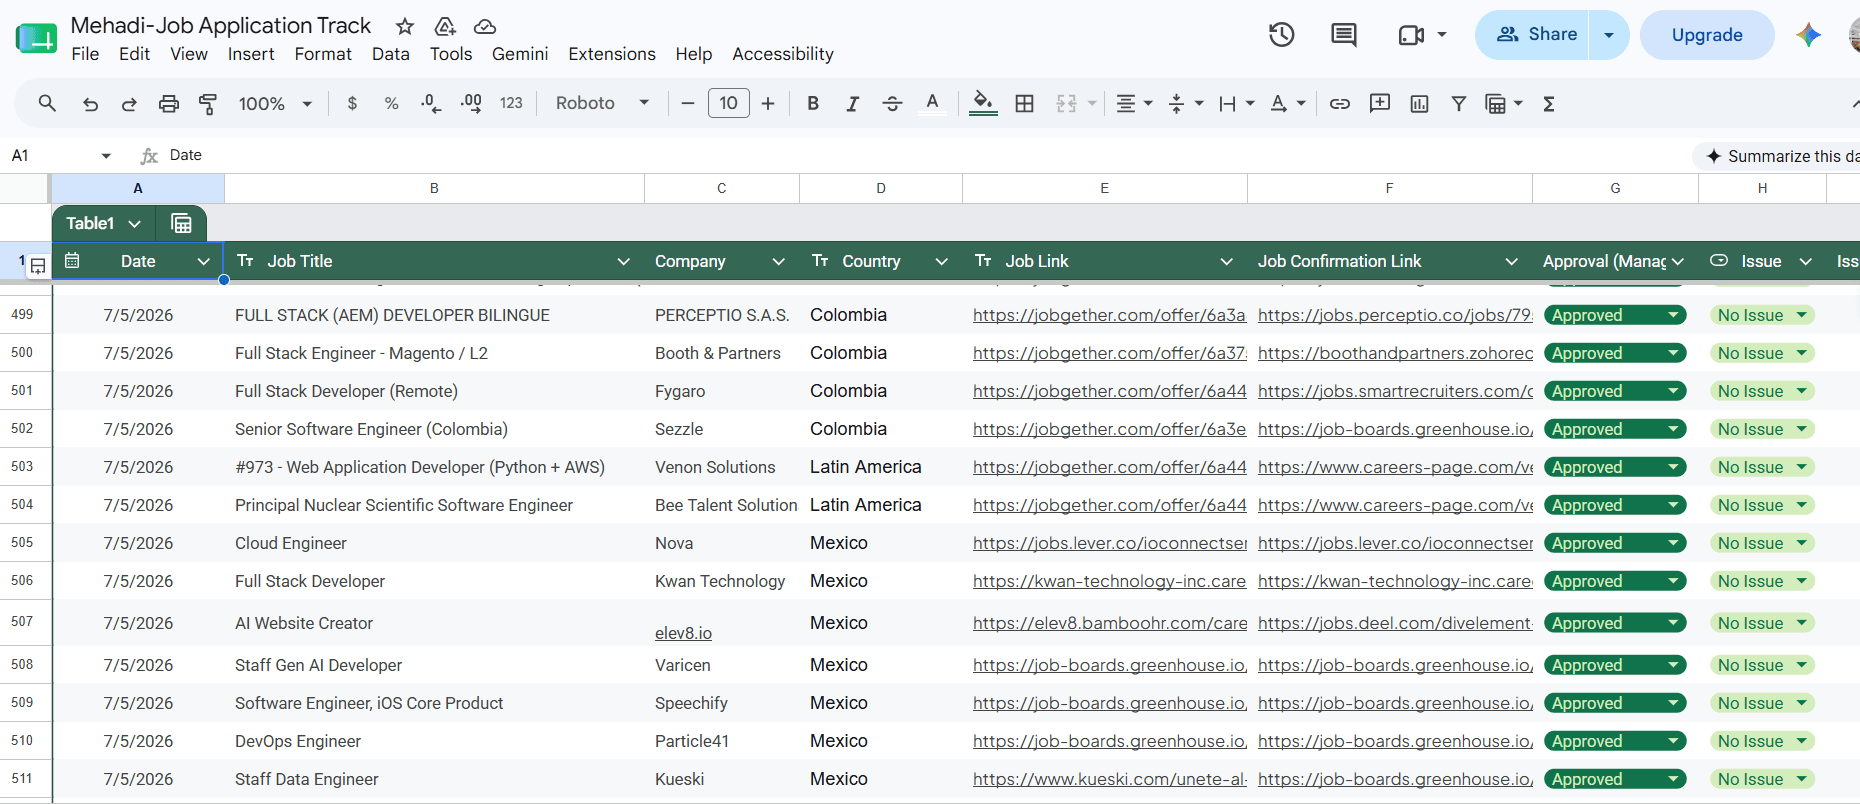Open text rotation dropdown
The height and width of the screenshot is (804, 1860).
(x=1287, y=103)
